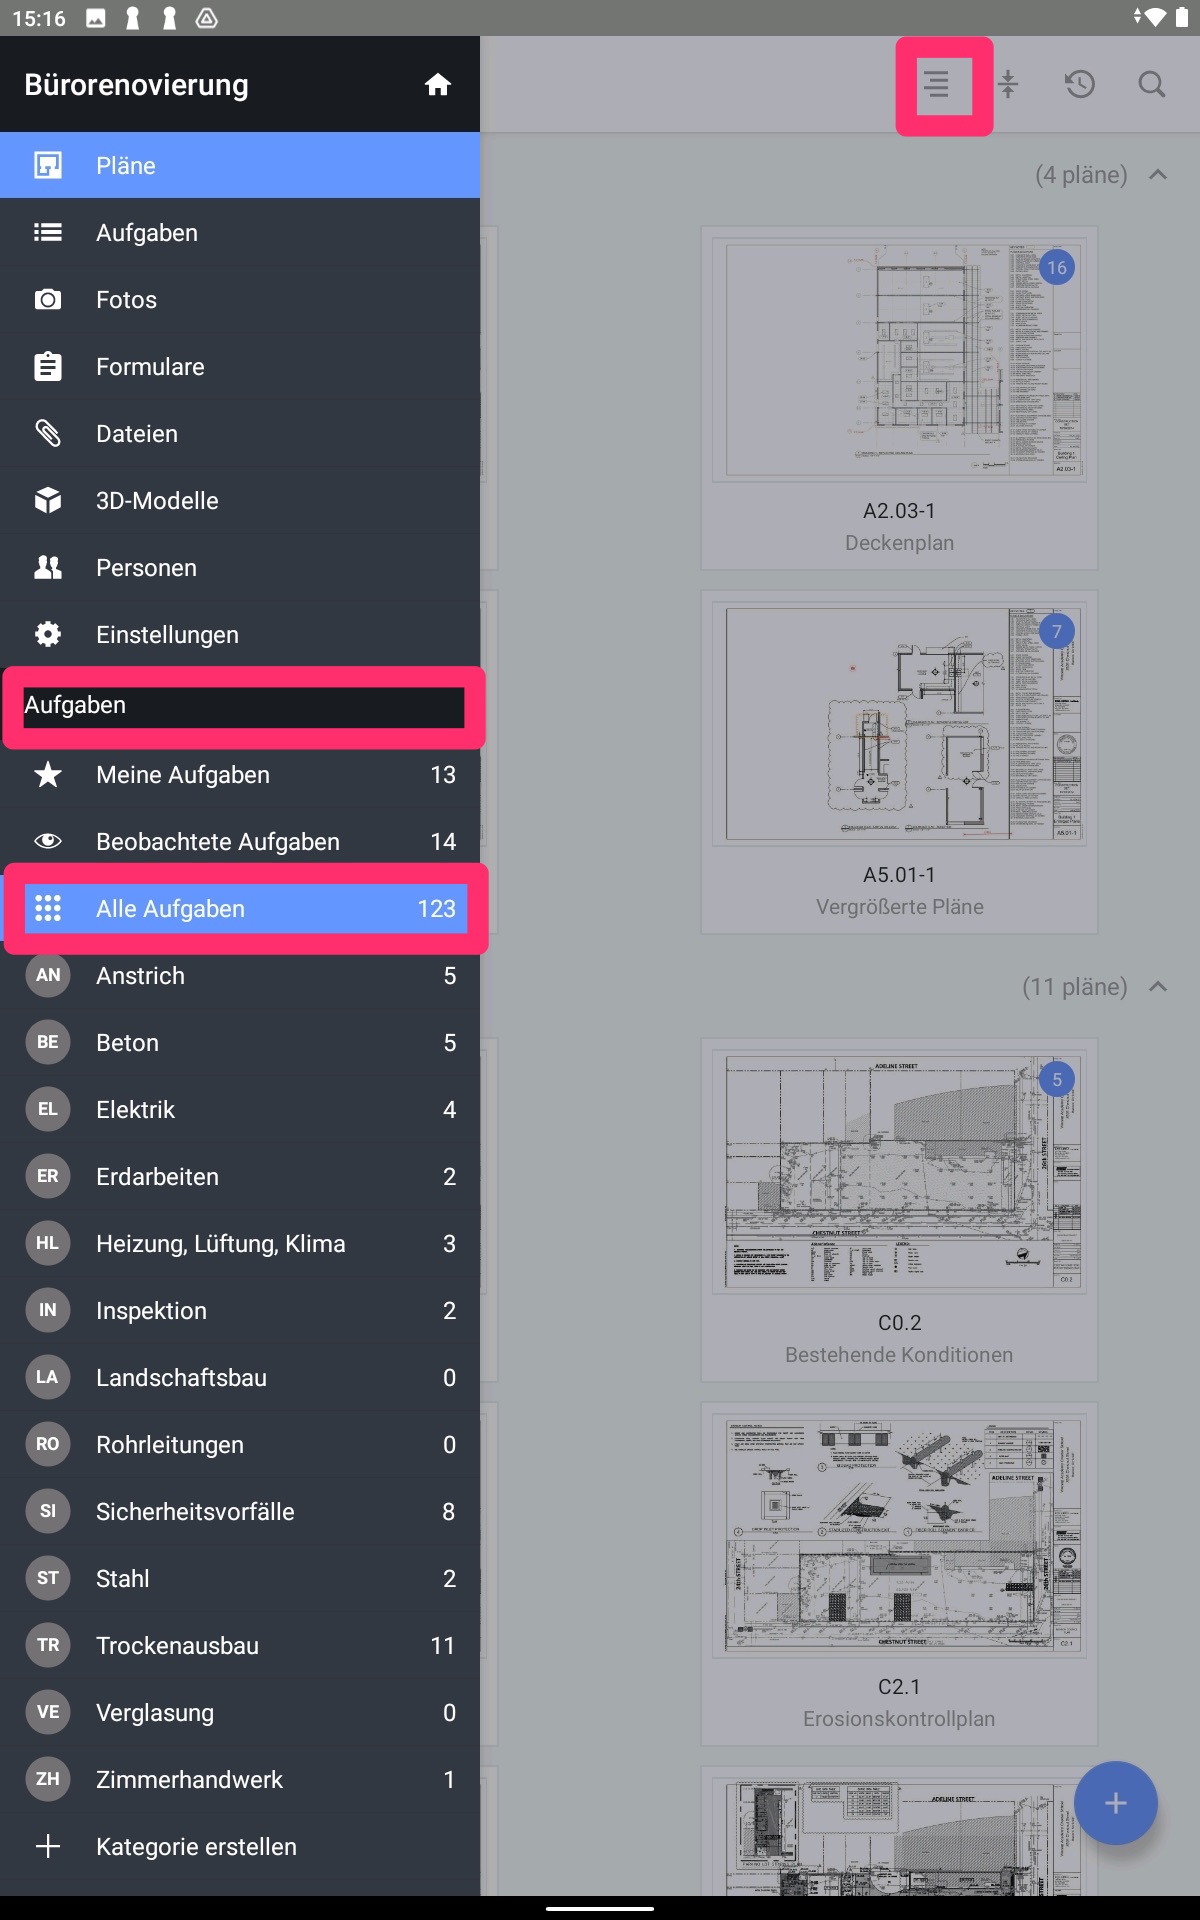1200x1920 pixels.
Task: Click the SI badge for Sicherheitsvorfälle
Action: pos(48,1511)
